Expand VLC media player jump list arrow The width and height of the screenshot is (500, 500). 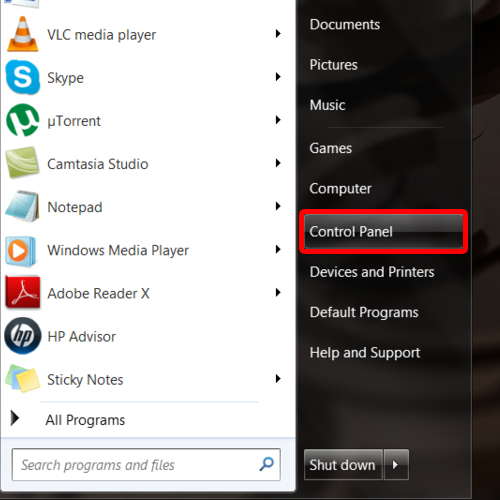click(x=278, y=34)
